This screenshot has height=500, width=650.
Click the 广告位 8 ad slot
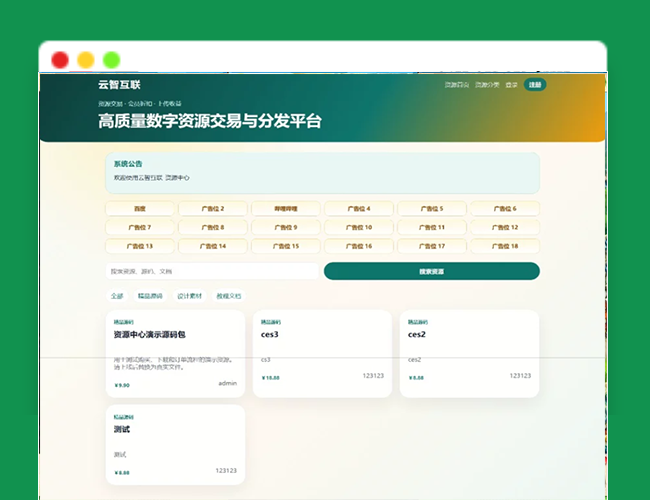pyautogui.click(x=213, y=227)
